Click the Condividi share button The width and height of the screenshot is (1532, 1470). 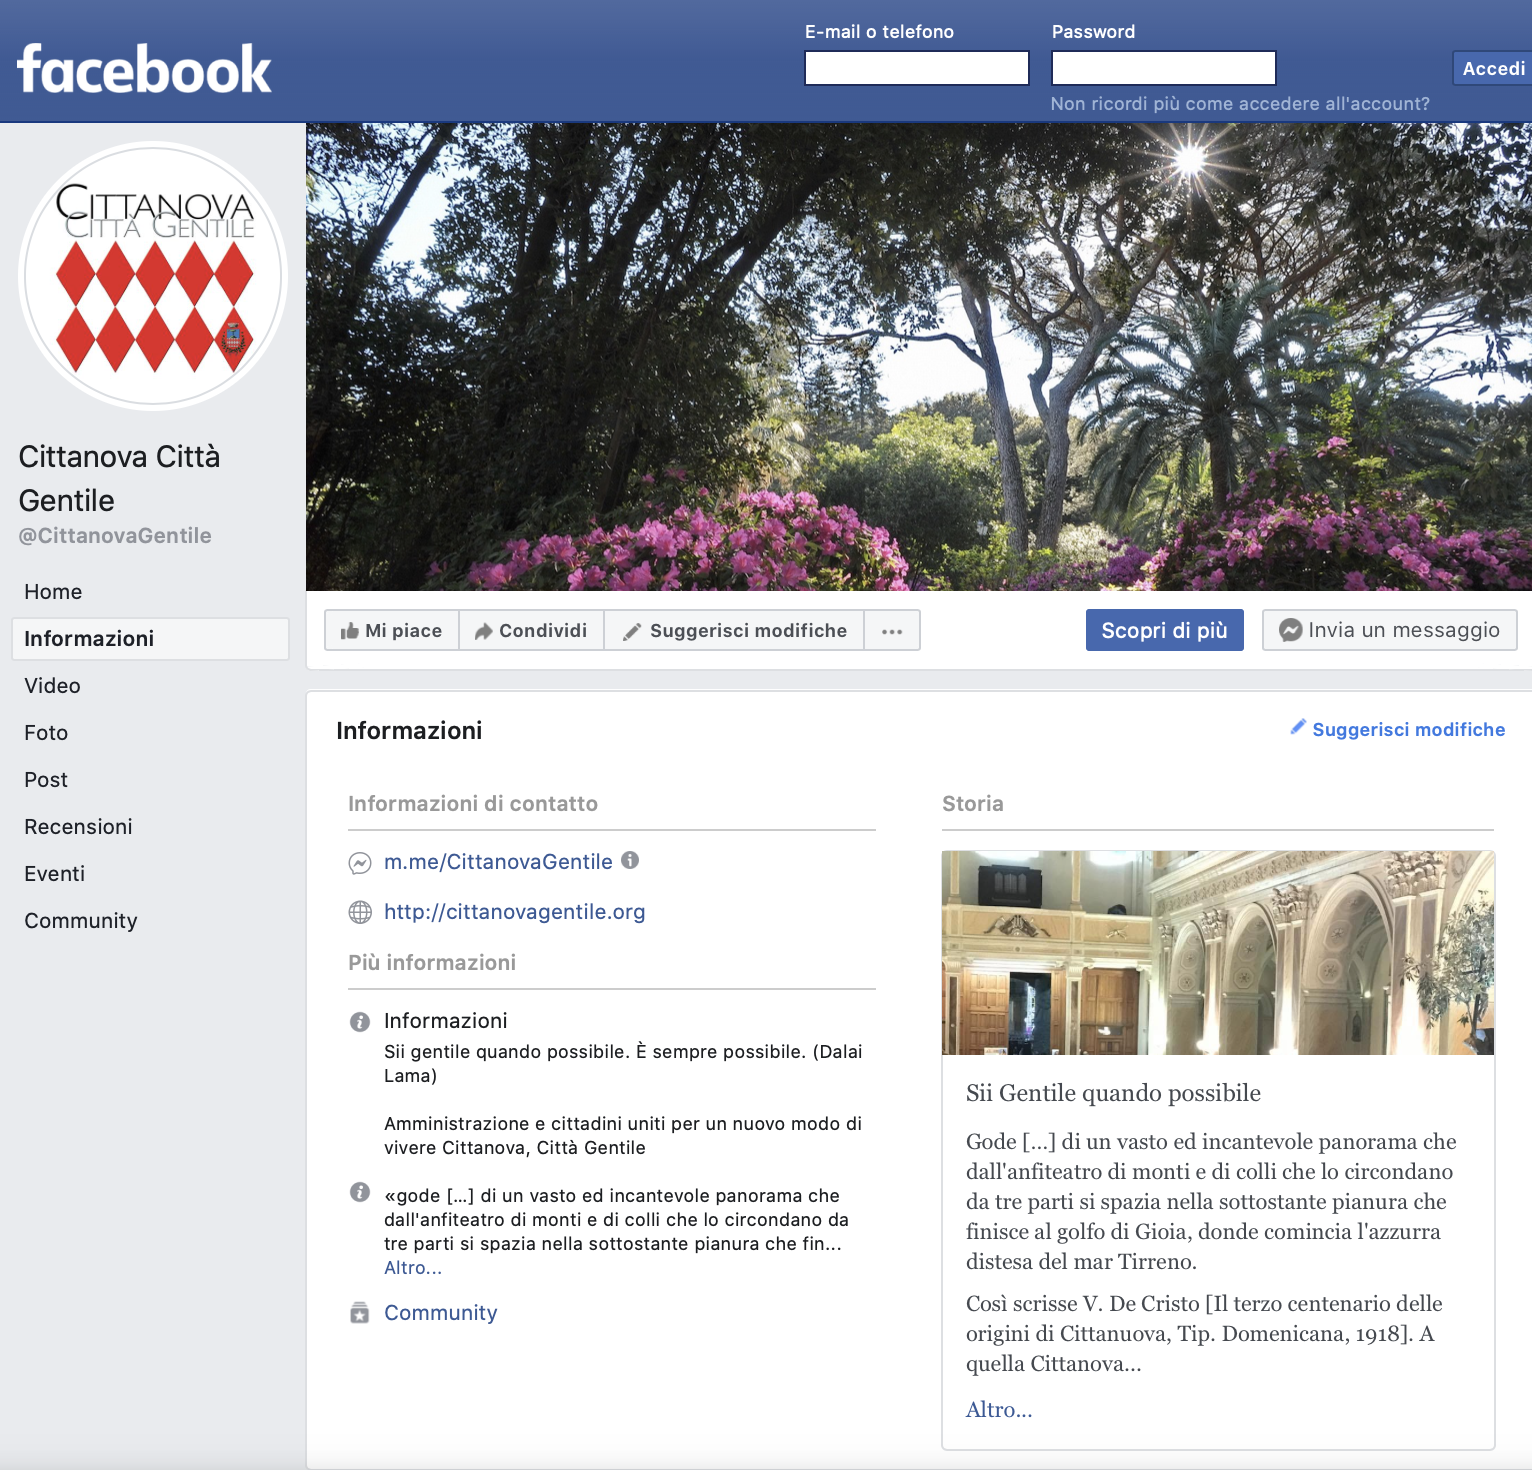coord(531,631)
